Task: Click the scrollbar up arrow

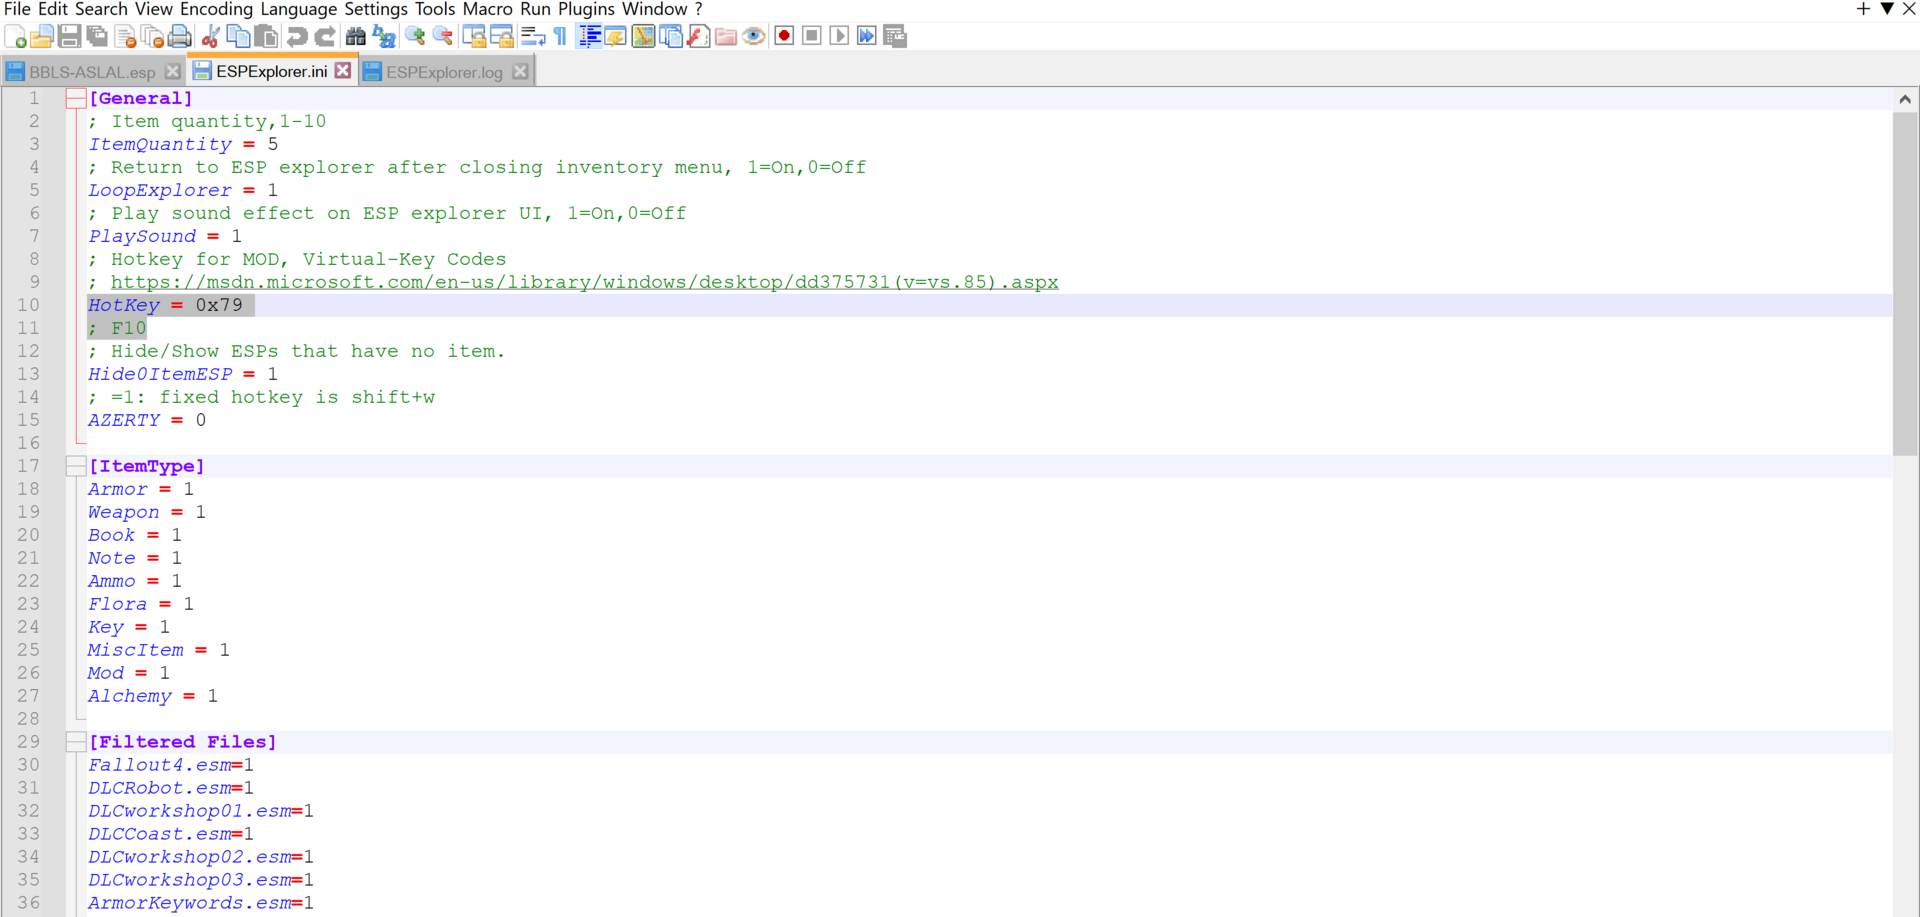Action: click(x=1905, y=99)
